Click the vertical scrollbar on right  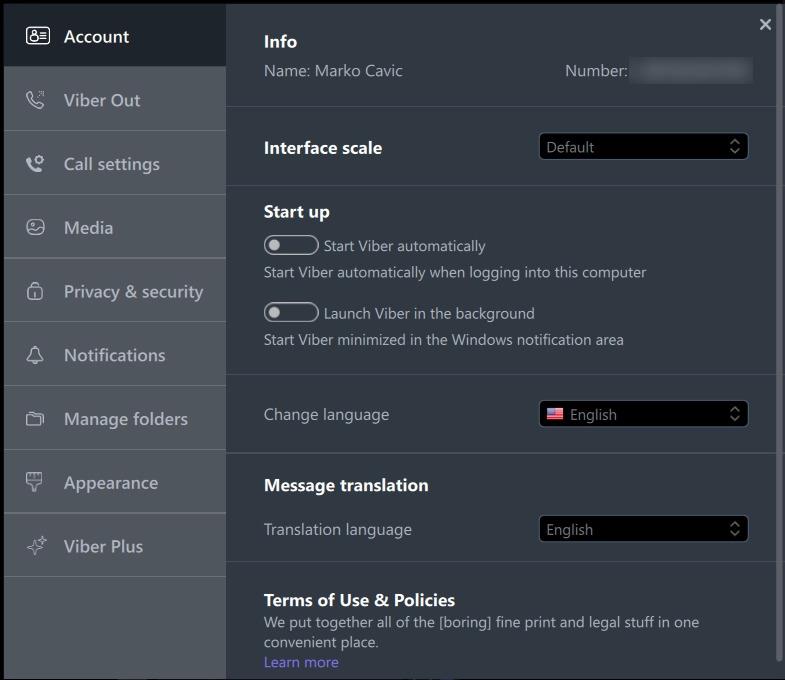779,350
